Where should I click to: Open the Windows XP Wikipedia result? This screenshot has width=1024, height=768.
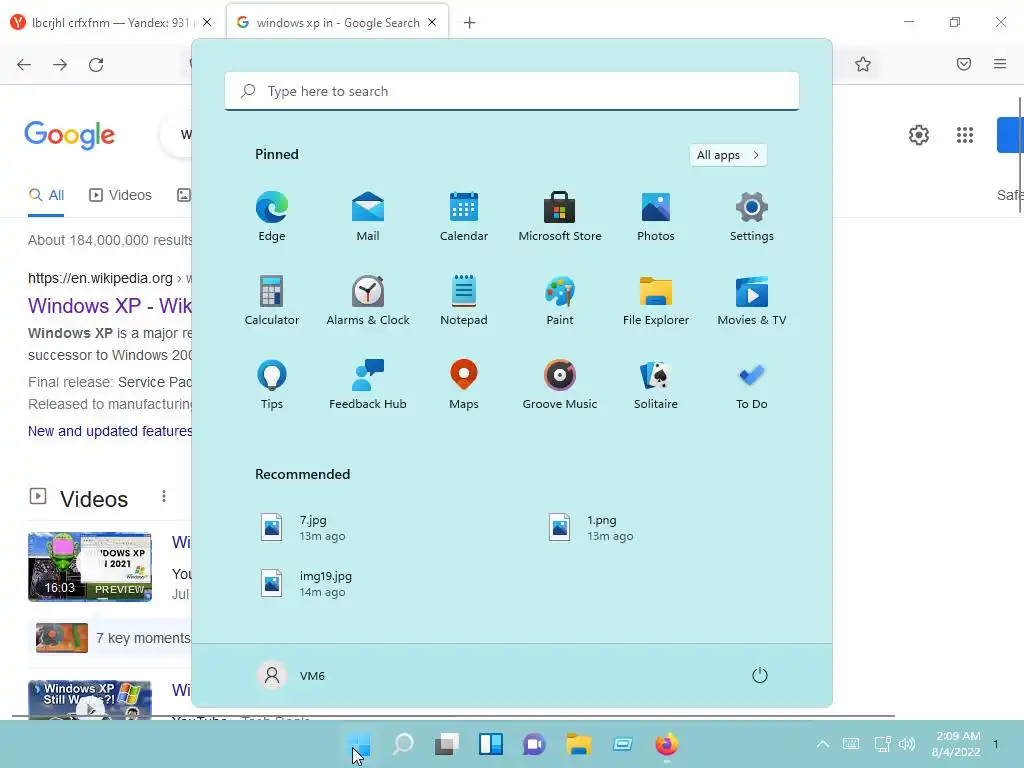[110, 306]
